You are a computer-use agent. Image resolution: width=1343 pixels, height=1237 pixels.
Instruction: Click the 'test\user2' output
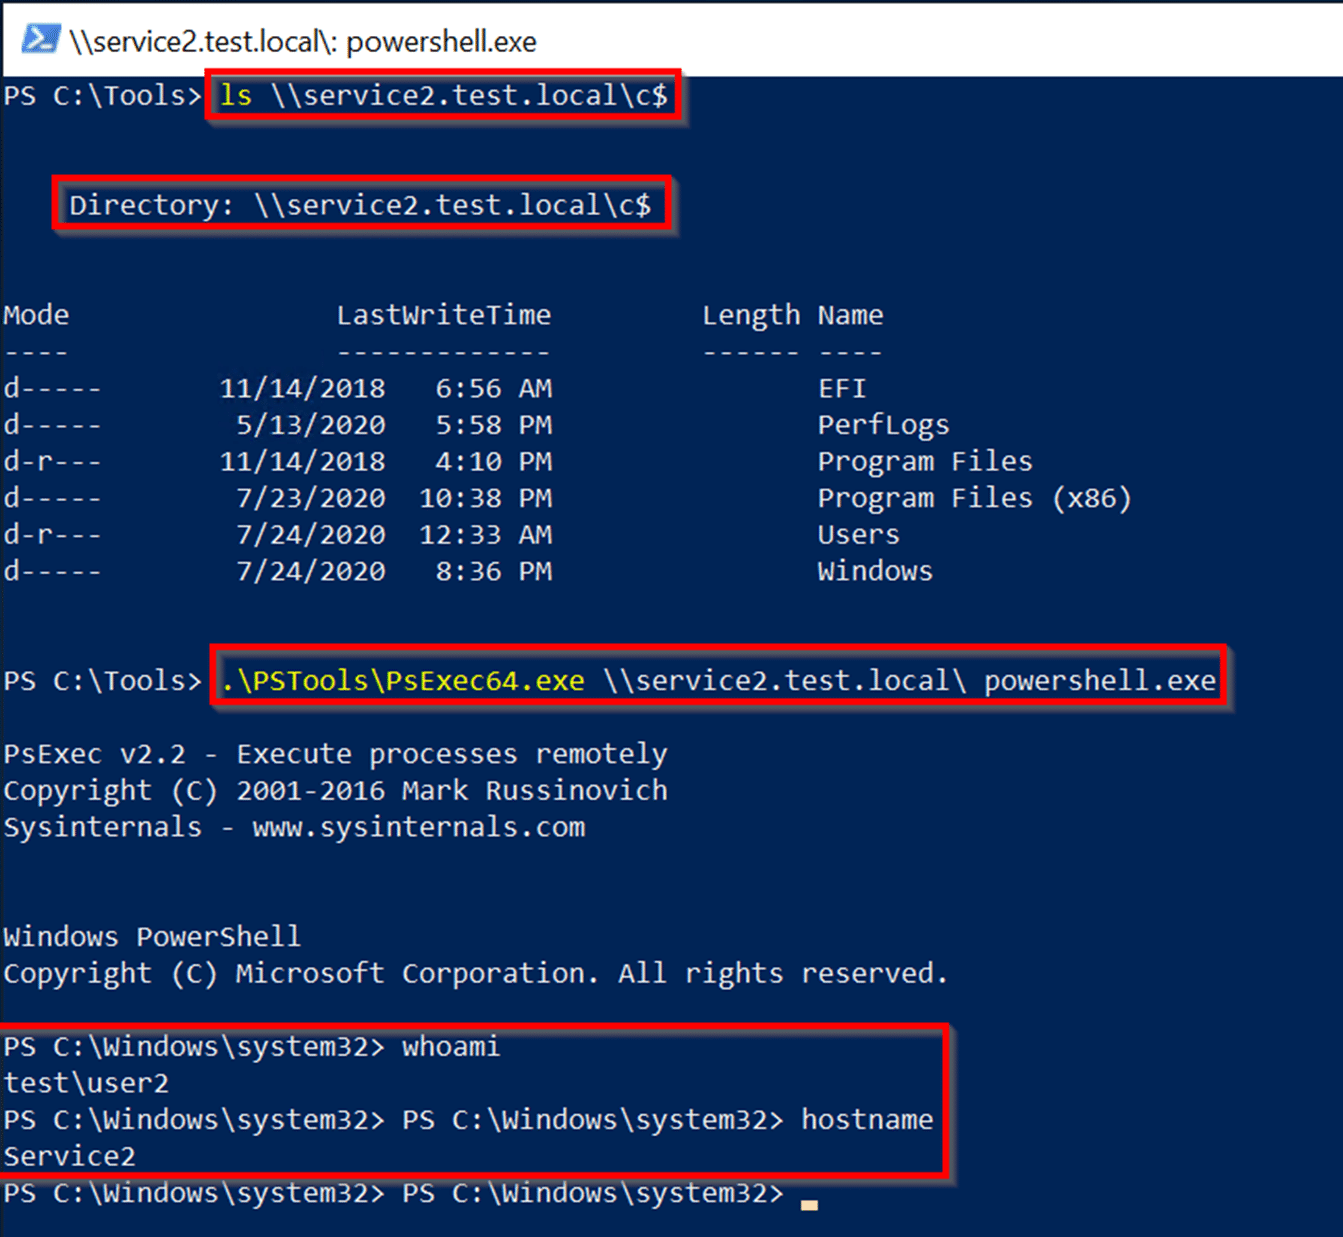[x=86, y=1083]
